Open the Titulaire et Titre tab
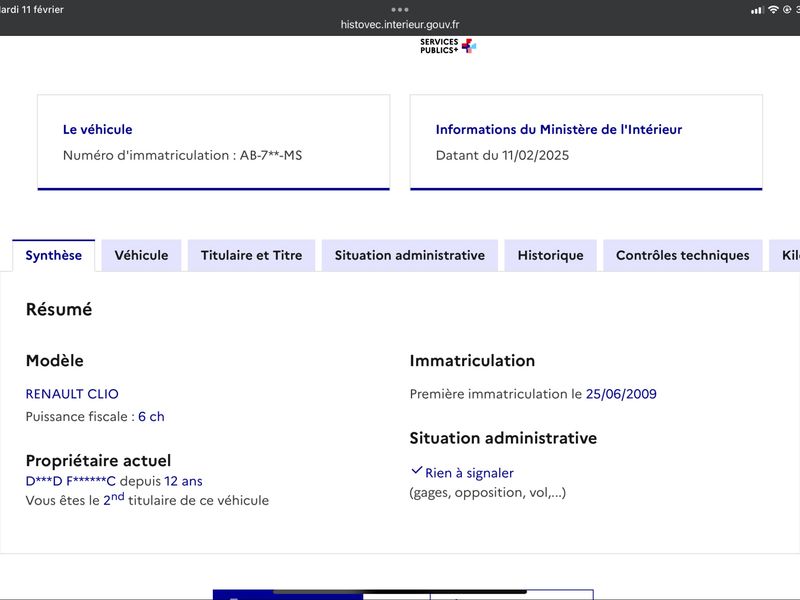Viewport: 800px width, 600px height. click(252, 255)
